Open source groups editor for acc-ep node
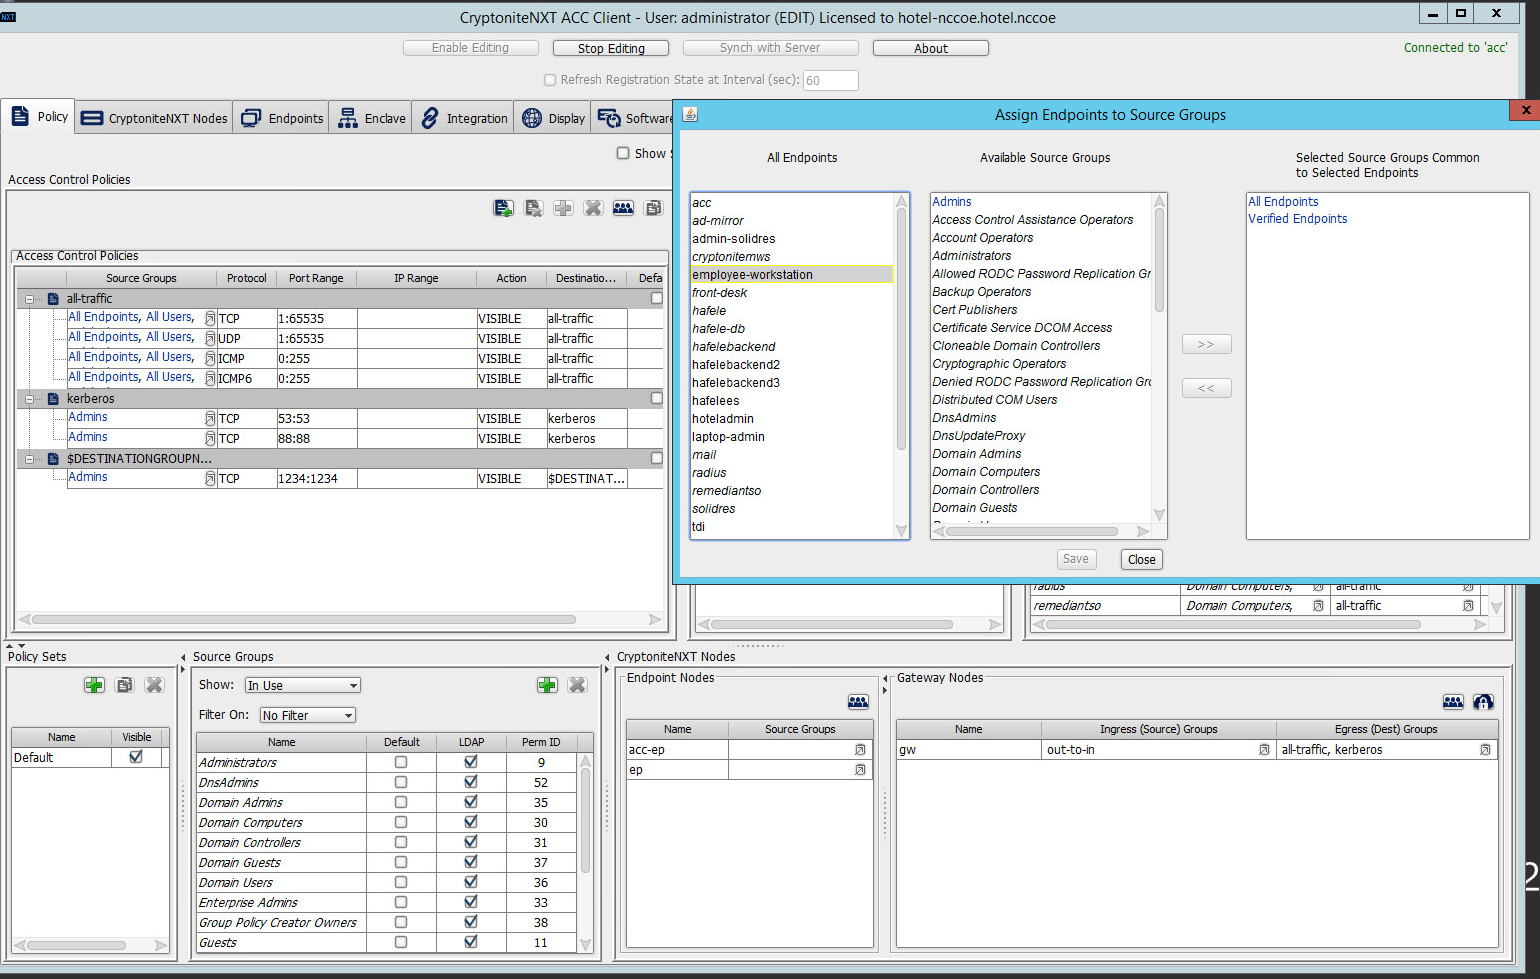The width and height of the screenshot is (1540, 979). (x=860, y=750)
